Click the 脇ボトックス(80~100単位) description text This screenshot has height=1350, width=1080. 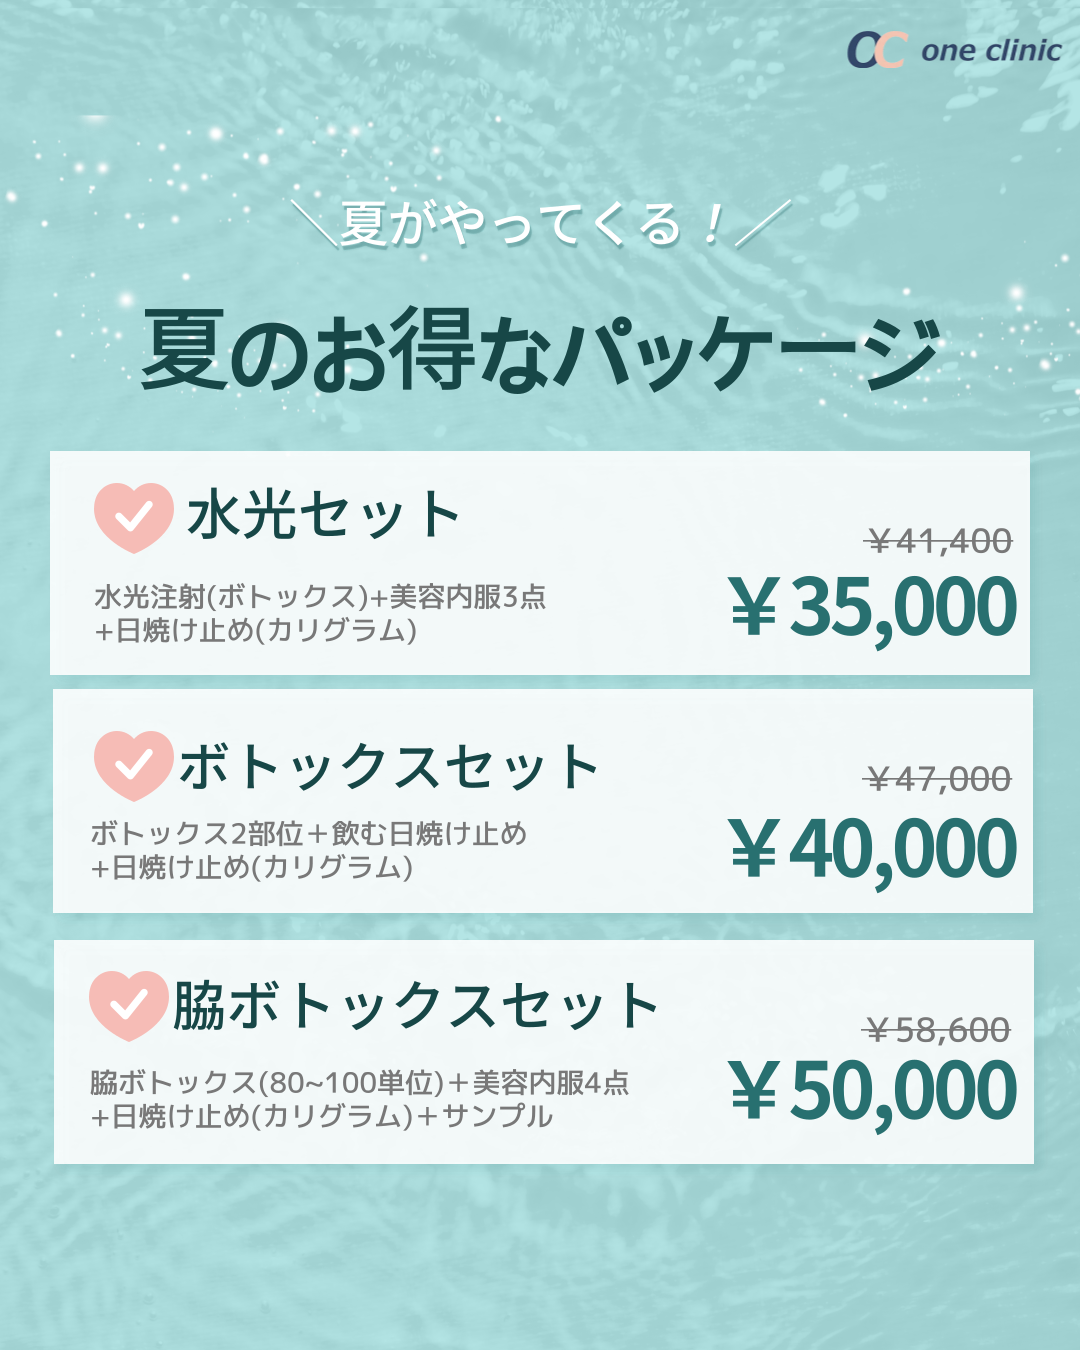tap(267, 1082)
